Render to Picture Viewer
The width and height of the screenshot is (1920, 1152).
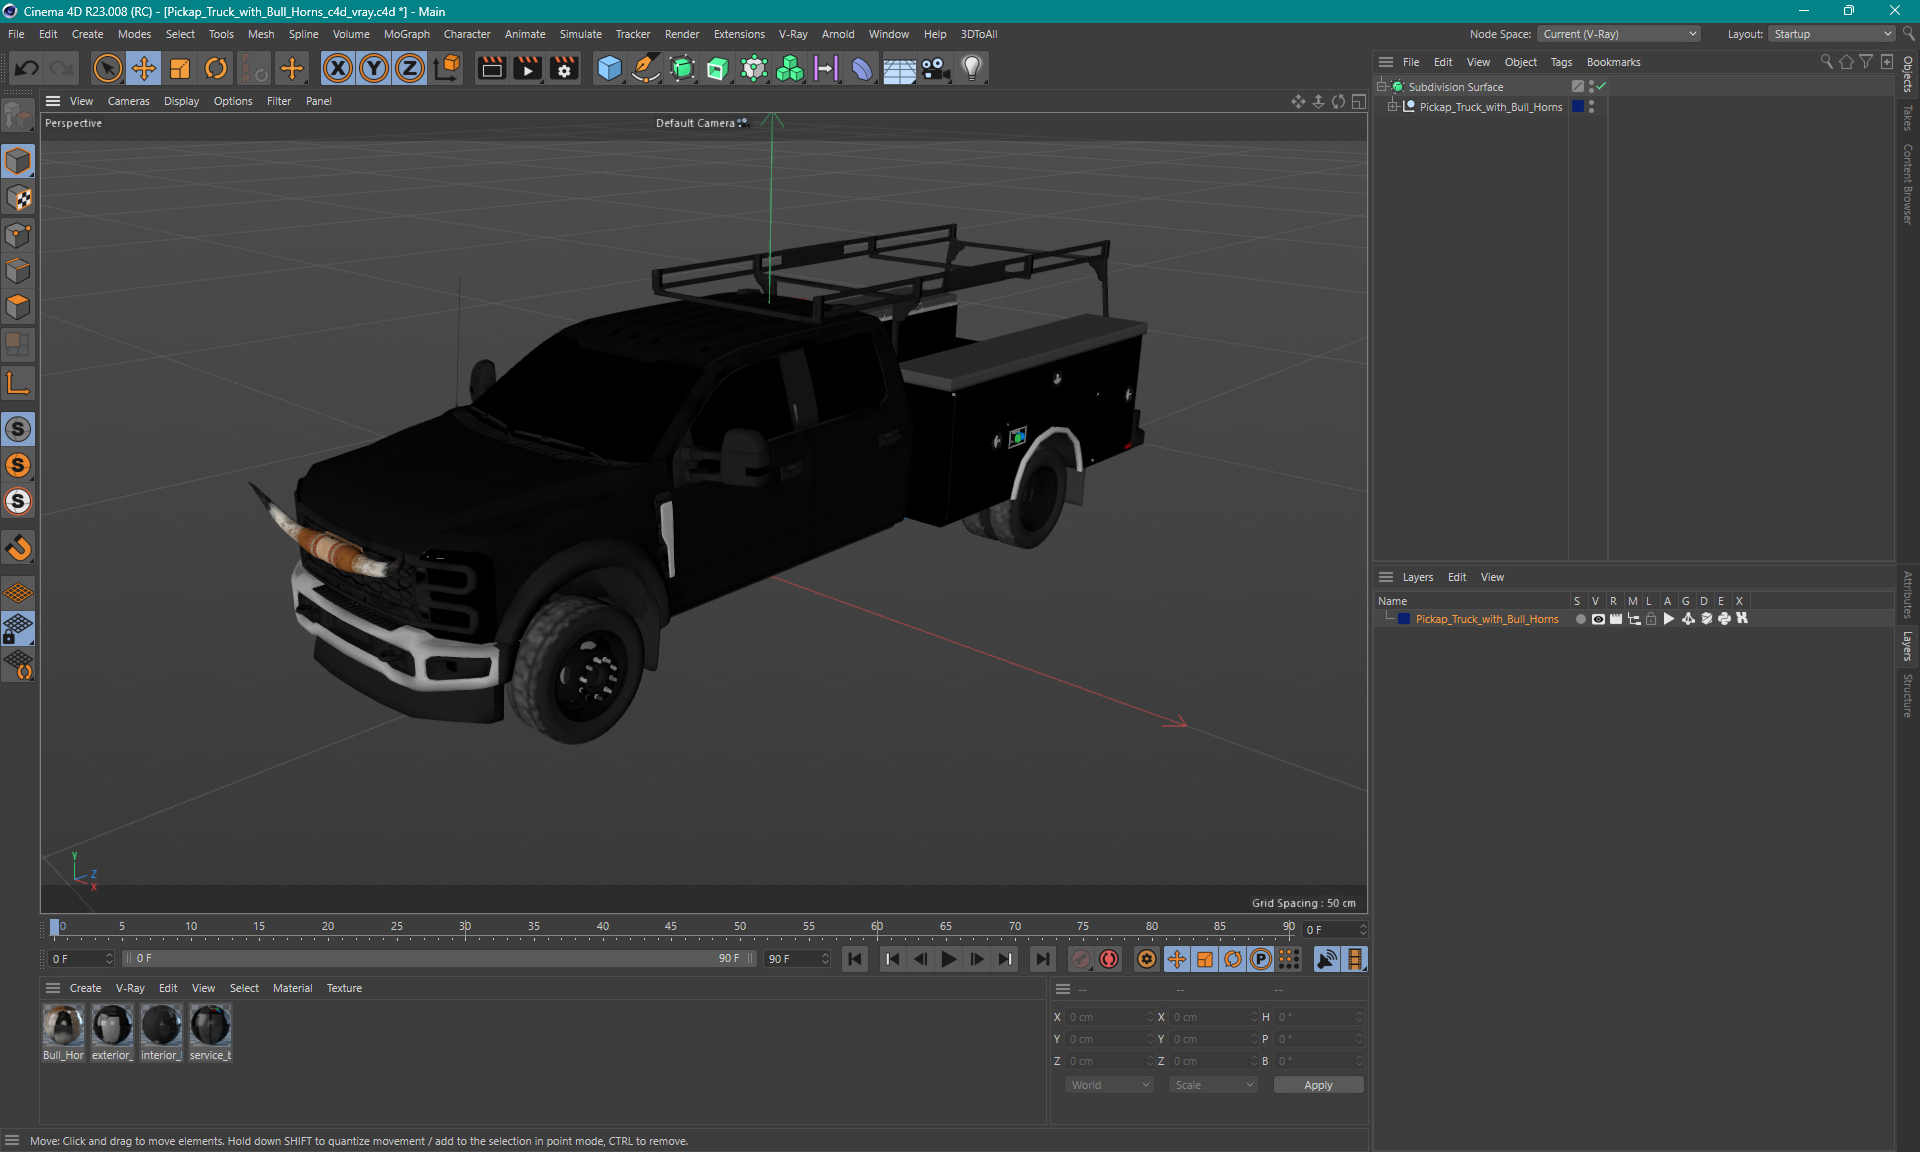pos(527,68)
